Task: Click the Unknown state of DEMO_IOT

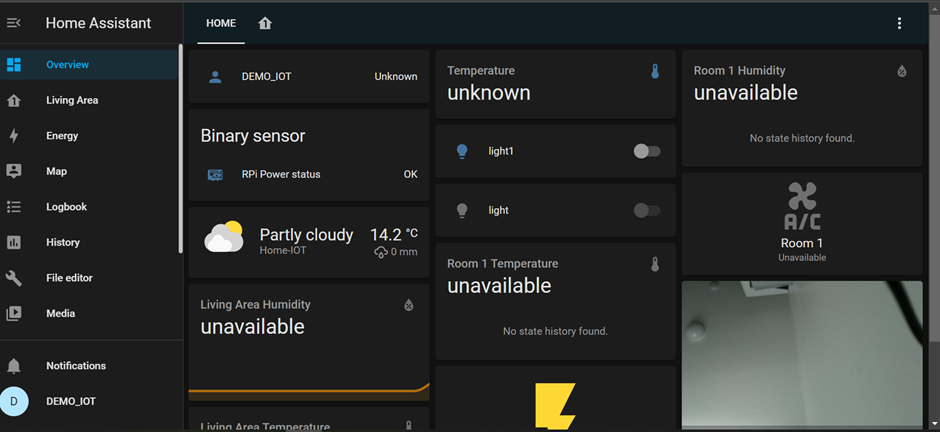Action: pyautogui.click(x=396, y=77)
